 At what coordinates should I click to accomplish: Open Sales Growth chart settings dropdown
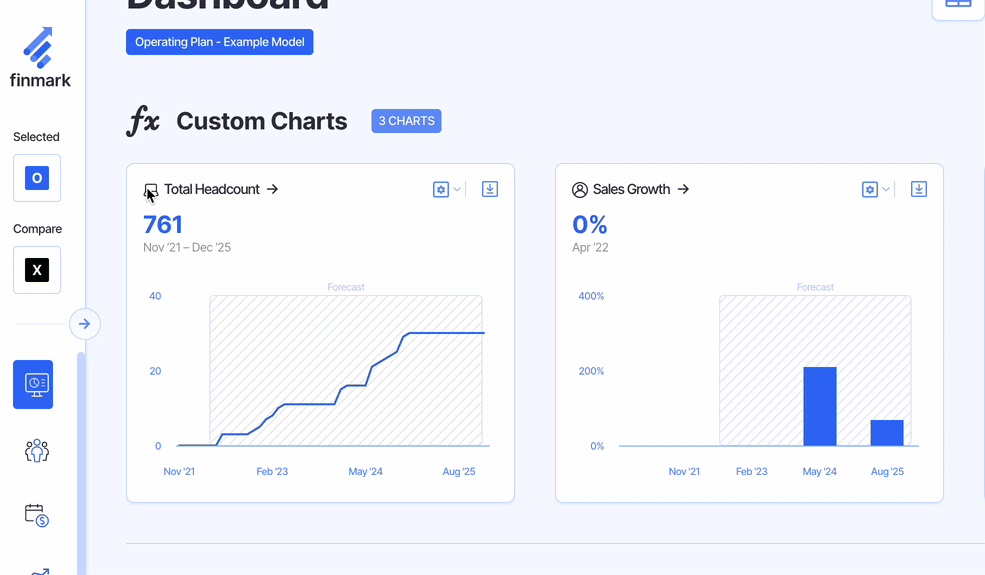click(x=875, y=189)
